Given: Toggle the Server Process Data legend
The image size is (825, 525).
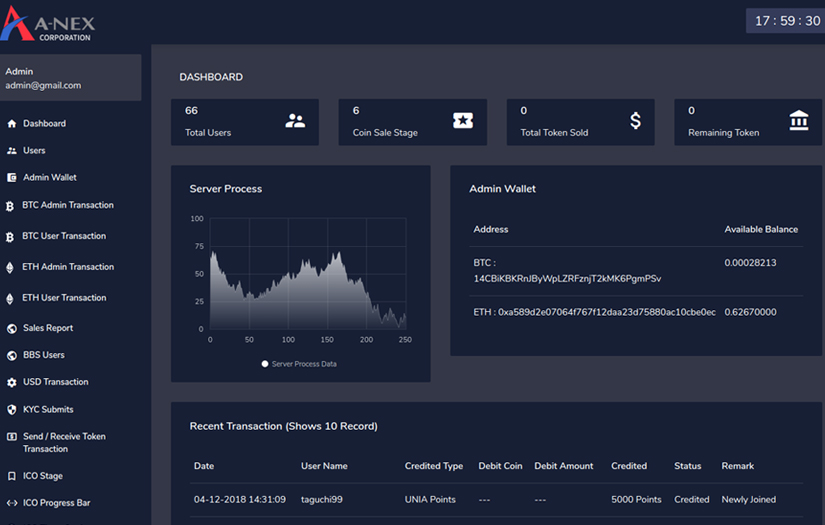Looking at the screenshot, I should pyautogui.click(x=299, y=364).
